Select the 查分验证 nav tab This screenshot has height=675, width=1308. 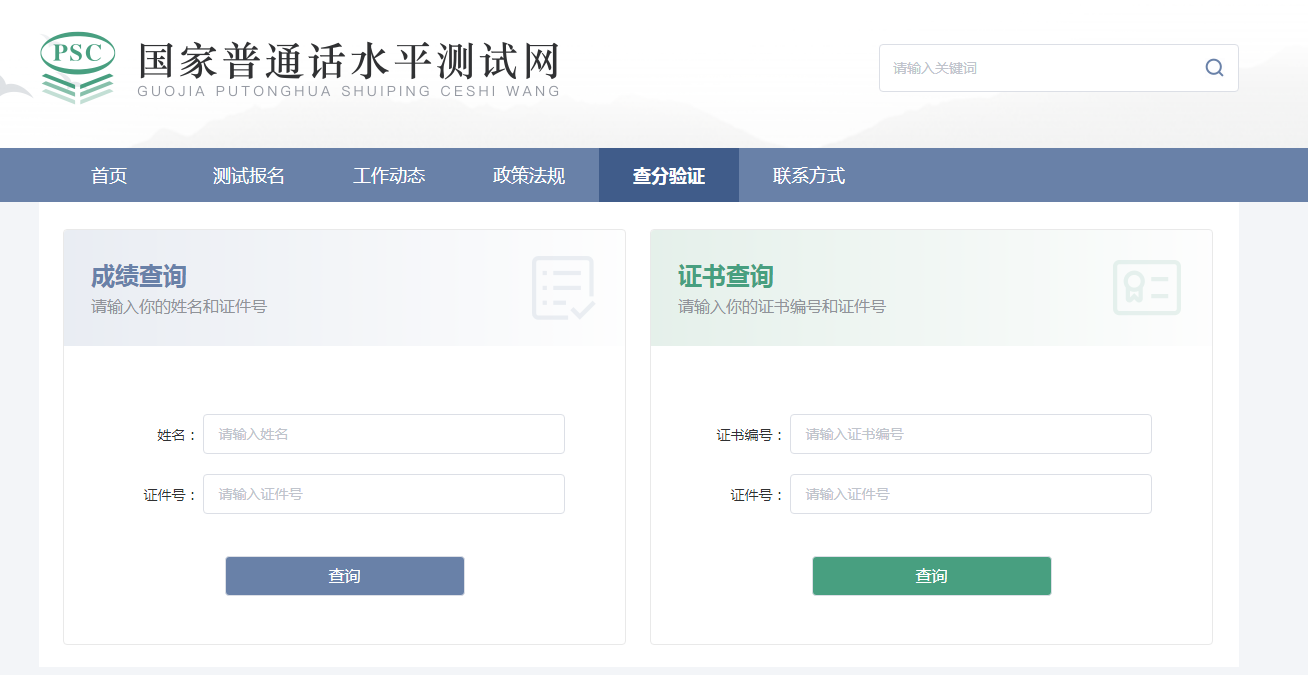(669, 176)
